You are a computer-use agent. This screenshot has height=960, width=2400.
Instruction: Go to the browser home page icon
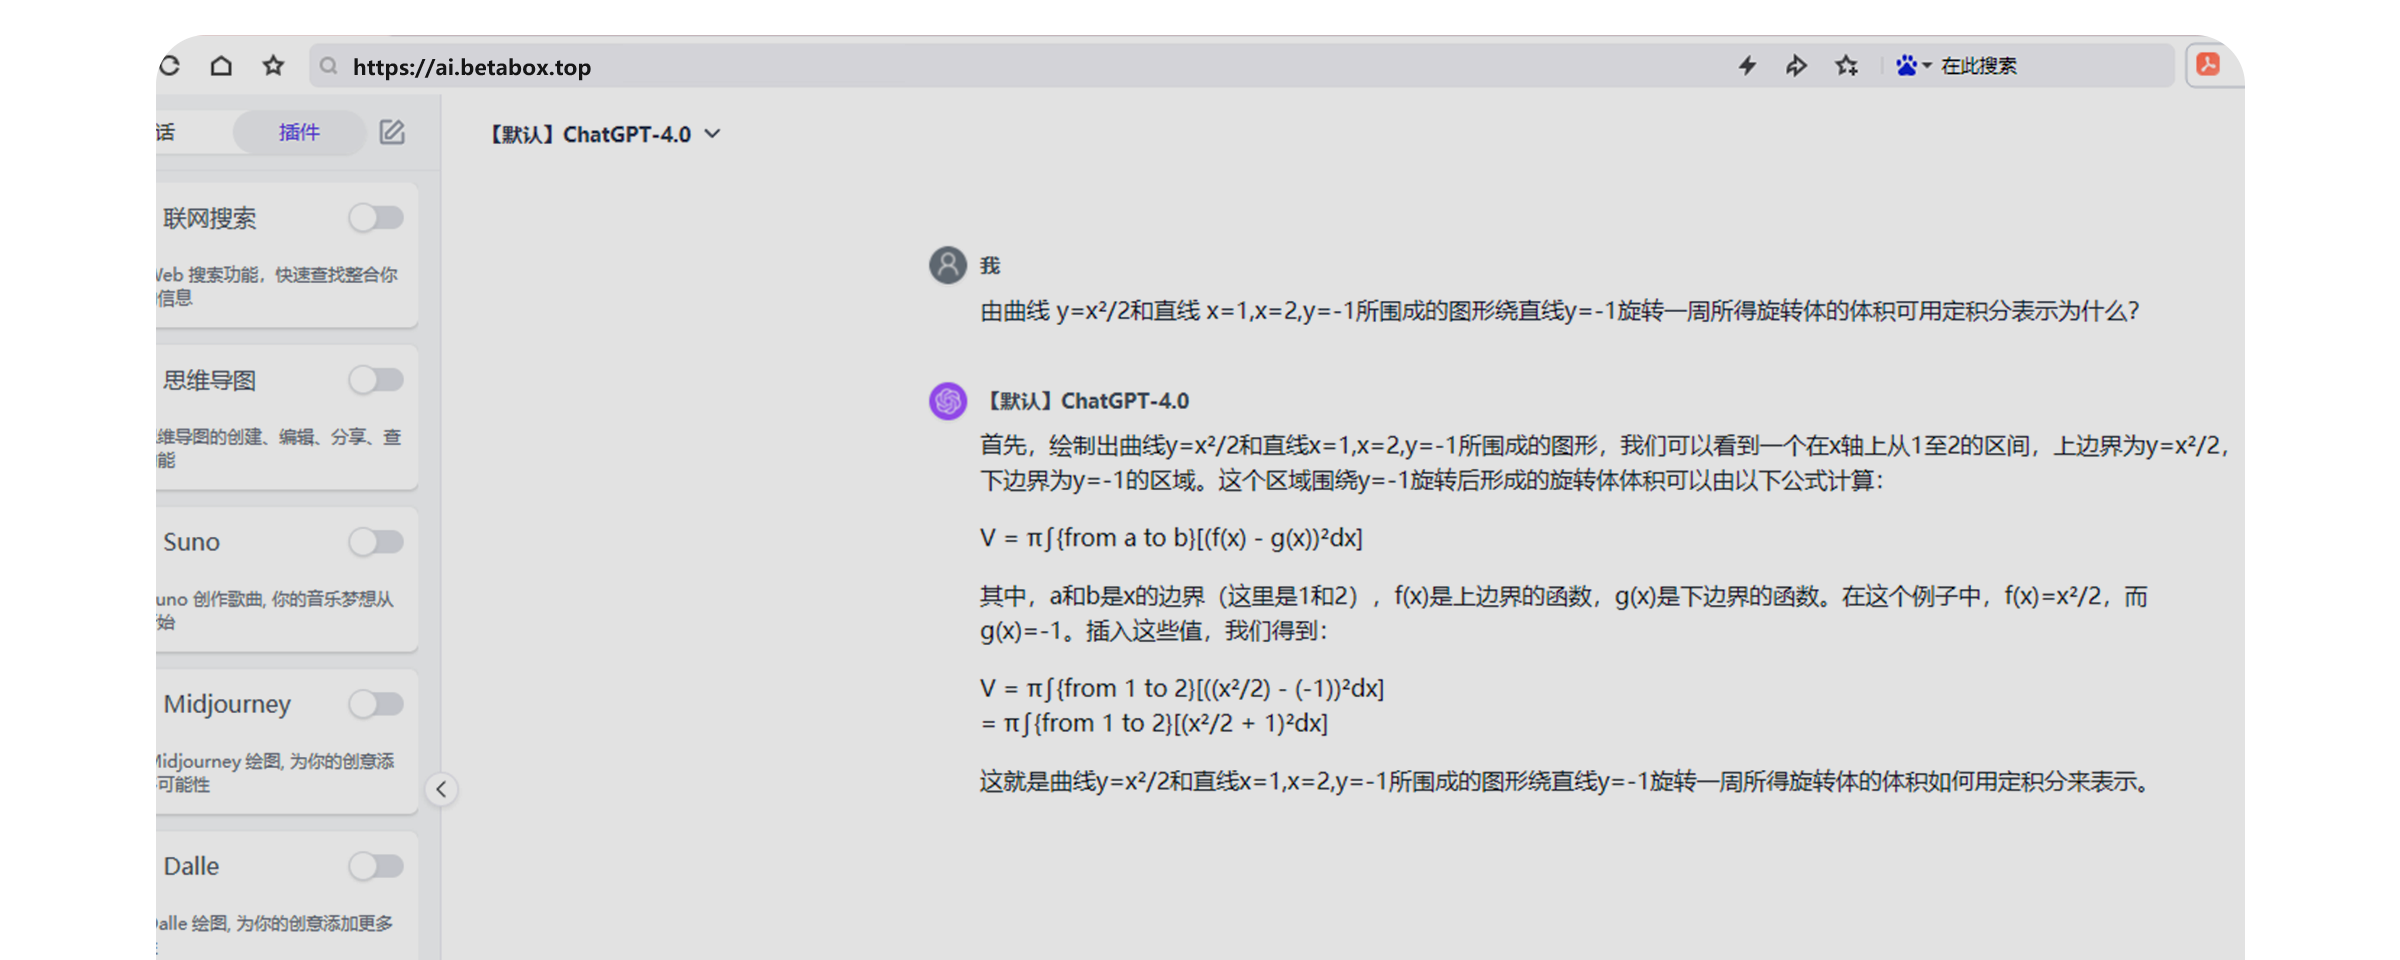click(221, 66)
